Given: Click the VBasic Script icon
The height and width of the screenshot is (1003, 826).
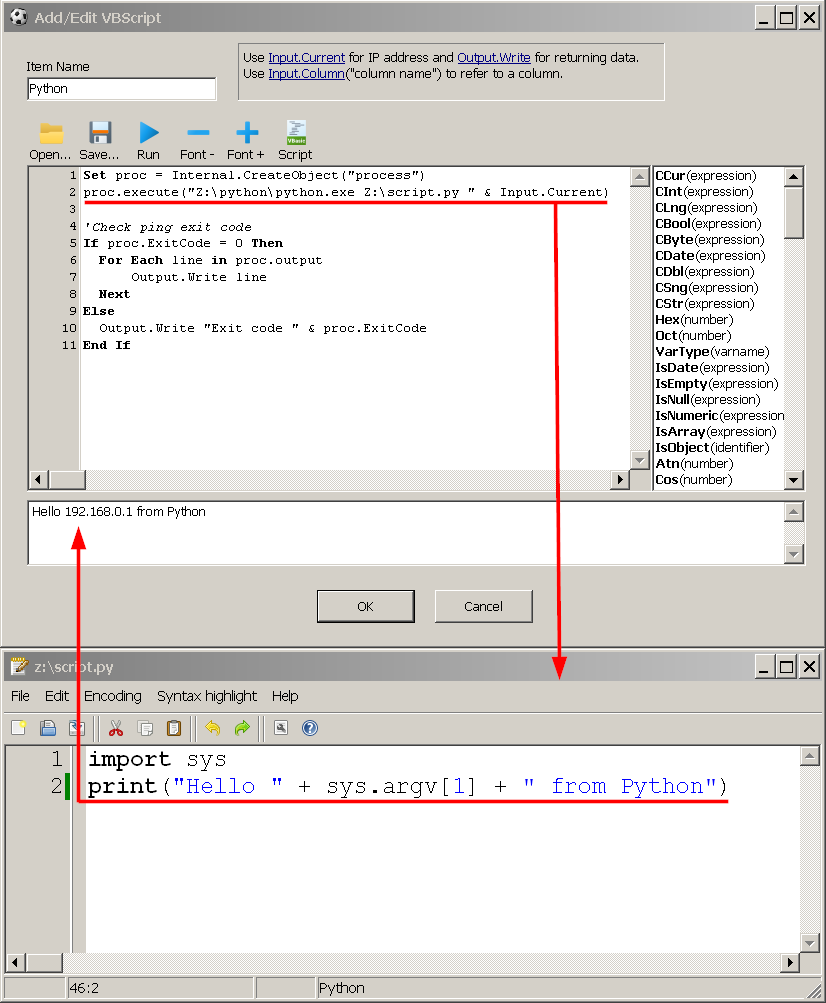Looking at the screenshot, I should (296, 132).
